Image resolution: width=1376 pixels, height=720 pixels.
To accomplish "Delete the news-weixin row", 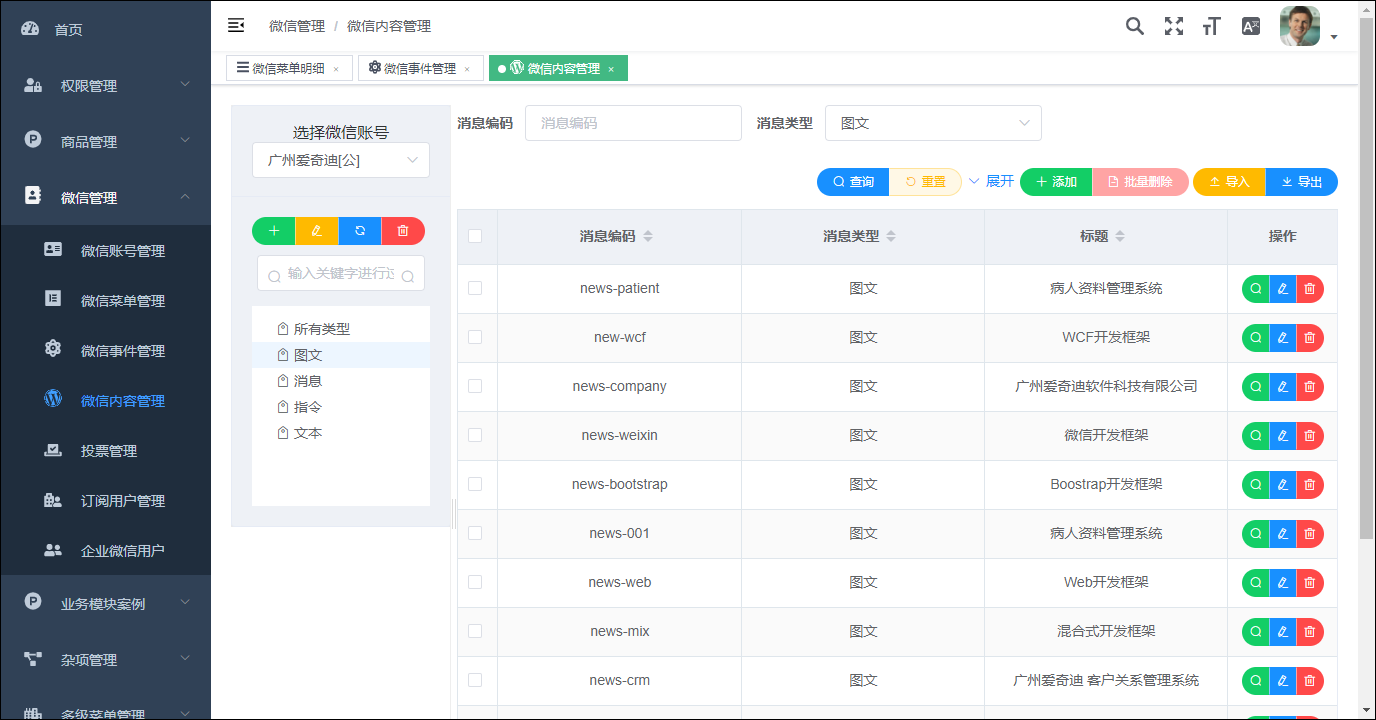I will click(1310, 436).
